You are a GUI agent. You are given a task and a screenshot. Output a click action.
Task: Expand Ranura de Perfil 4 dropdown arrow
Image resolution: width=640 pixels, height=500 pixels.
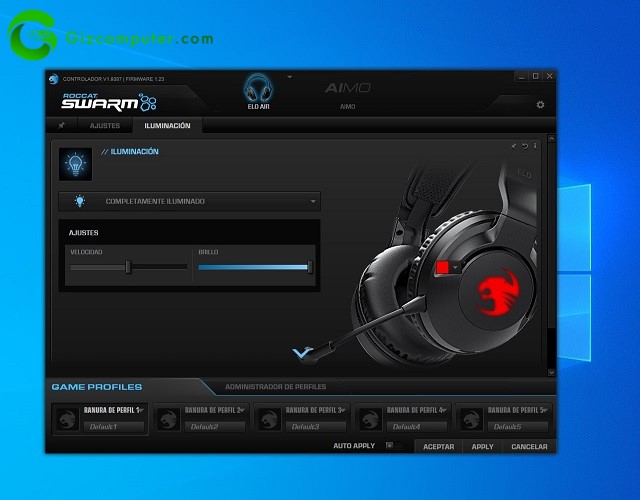click(444, 410)
